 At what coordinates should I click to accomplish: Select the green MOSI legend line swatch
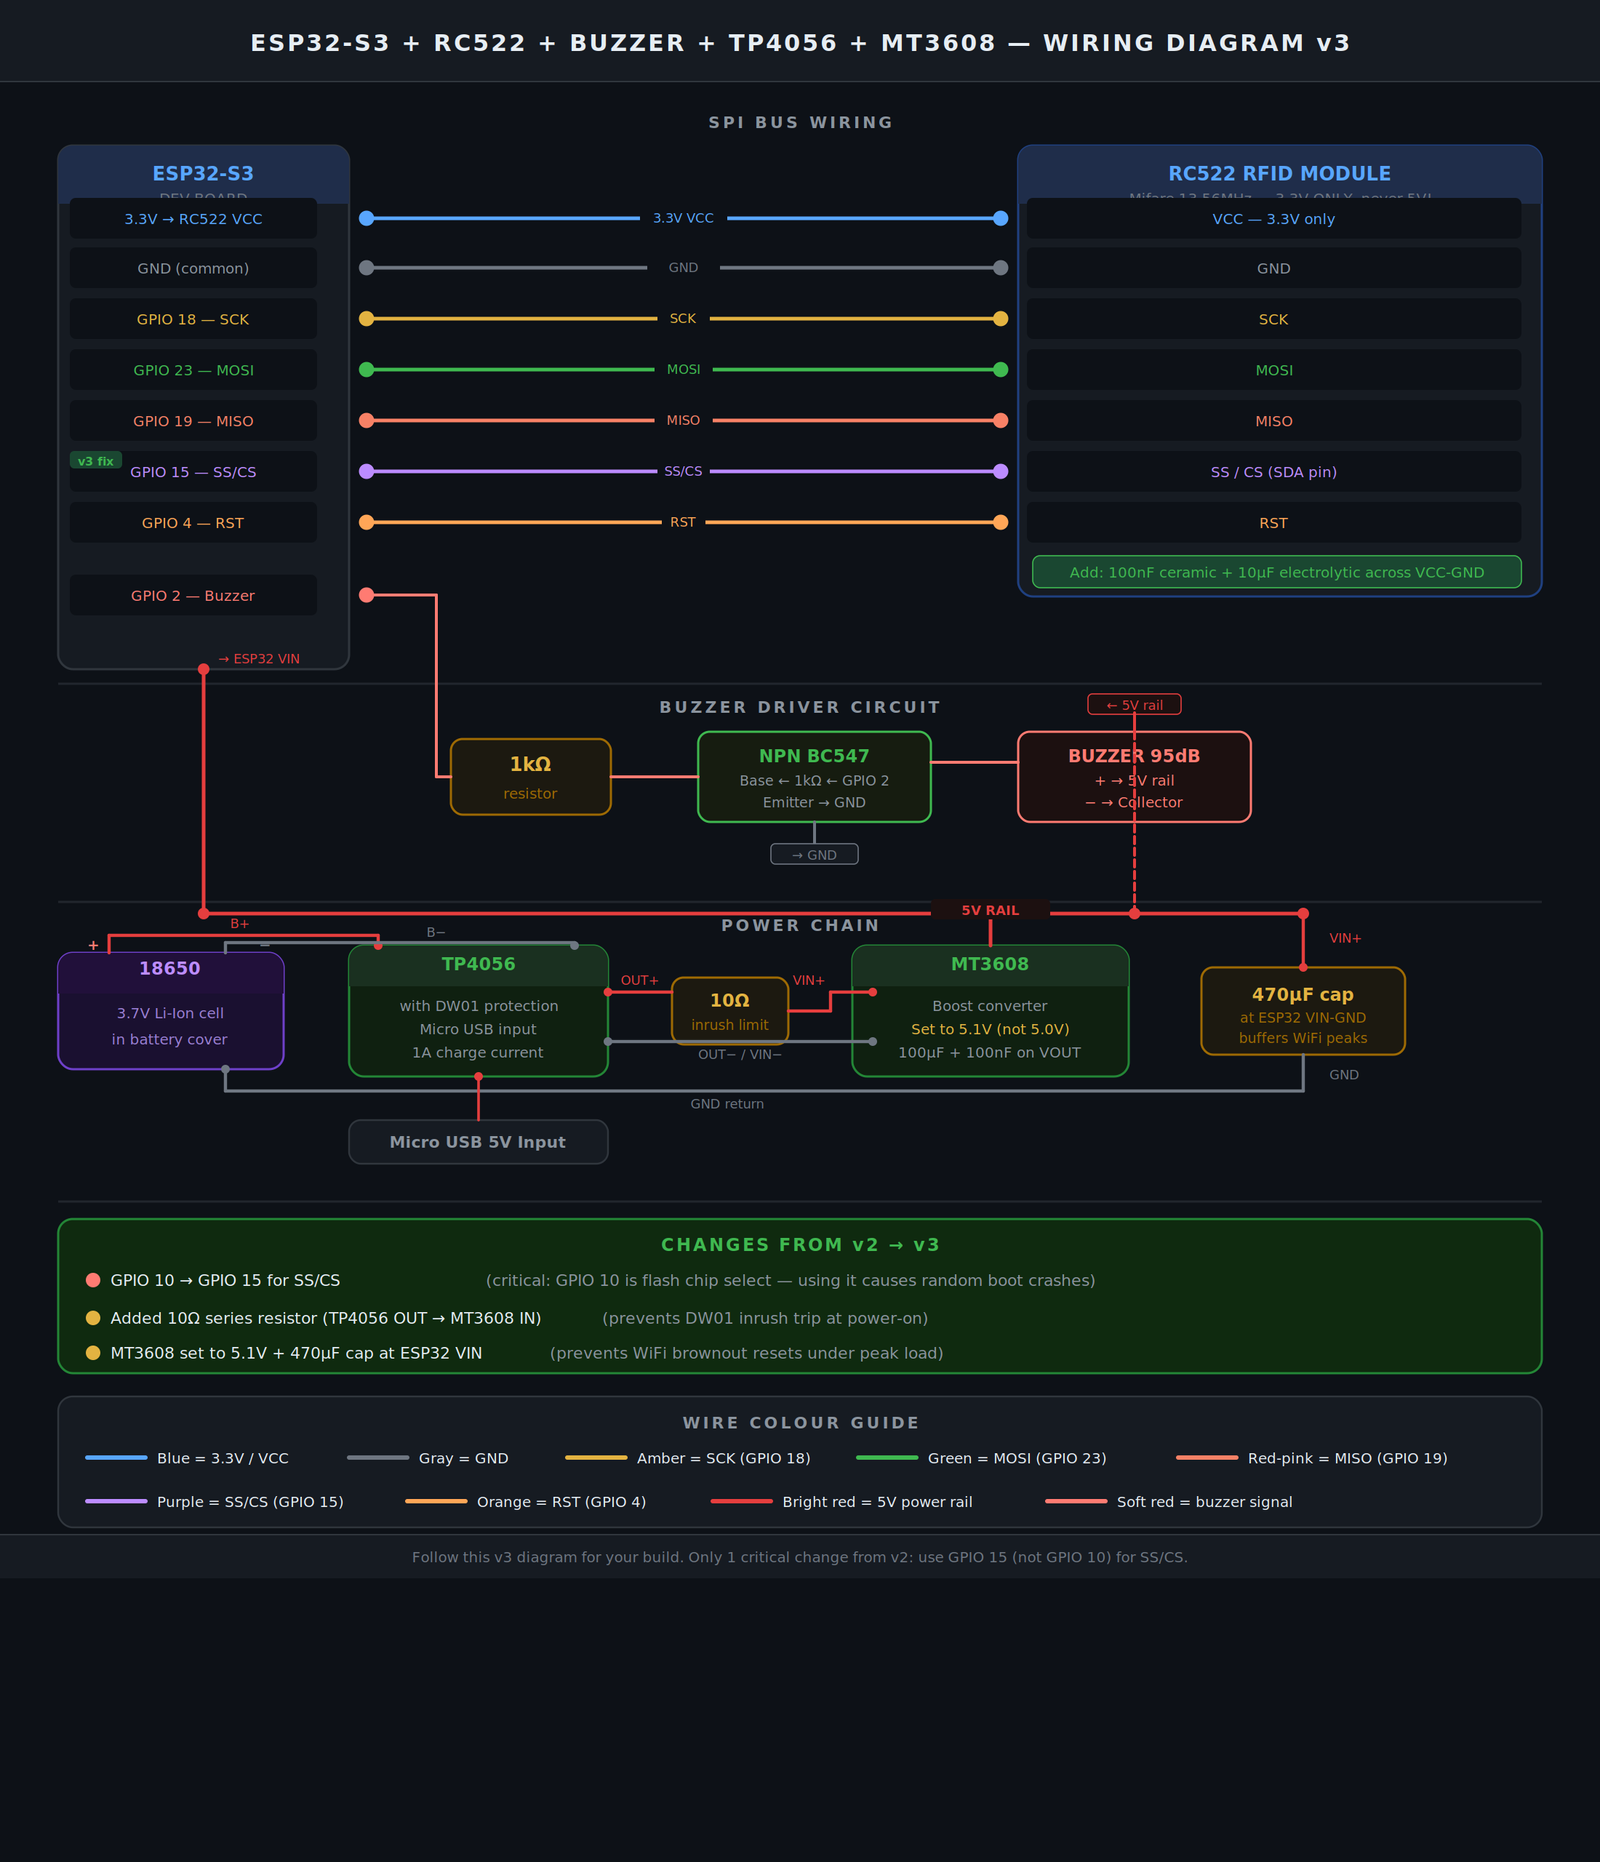(x=887, y=1458)
